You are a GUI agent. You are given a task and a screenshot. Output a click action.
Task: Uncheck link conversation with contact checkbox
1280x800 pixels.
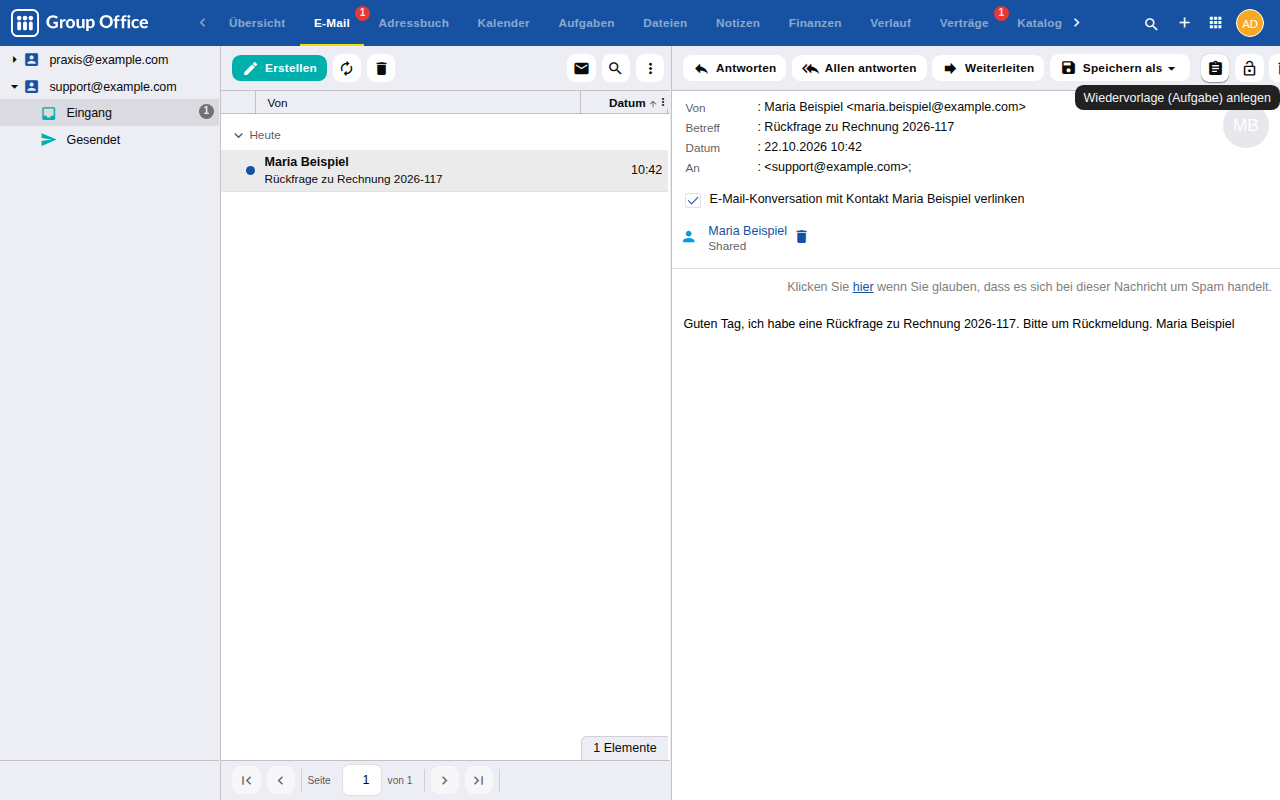693,200
